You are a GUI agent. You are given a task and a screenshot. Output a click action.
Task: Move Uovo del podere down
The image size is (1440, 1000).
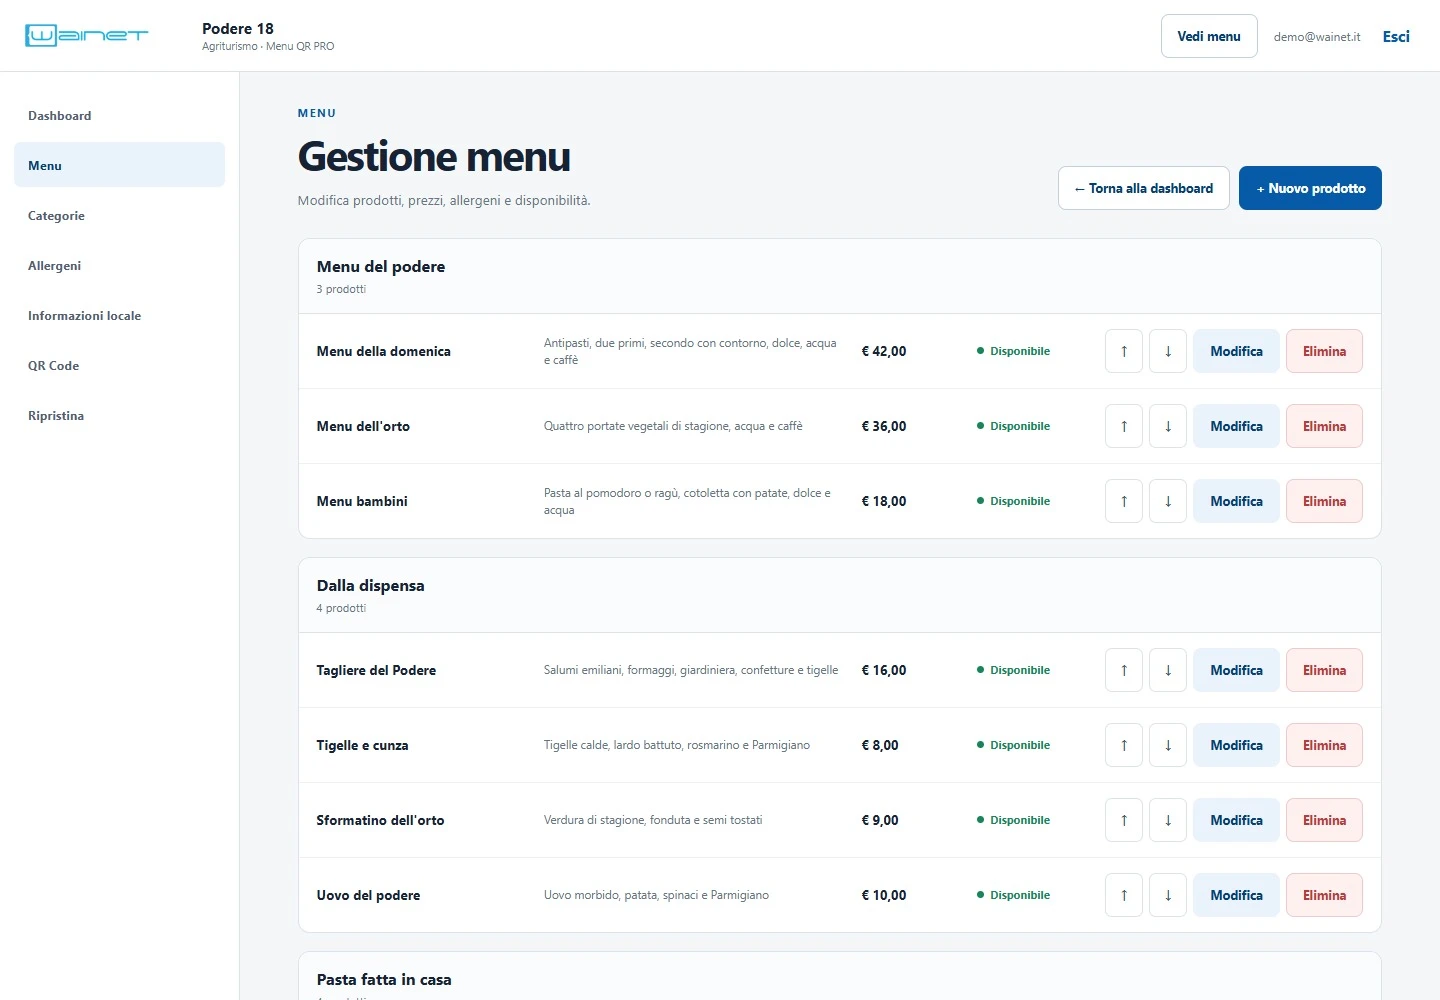click(x=1168, y=895)
